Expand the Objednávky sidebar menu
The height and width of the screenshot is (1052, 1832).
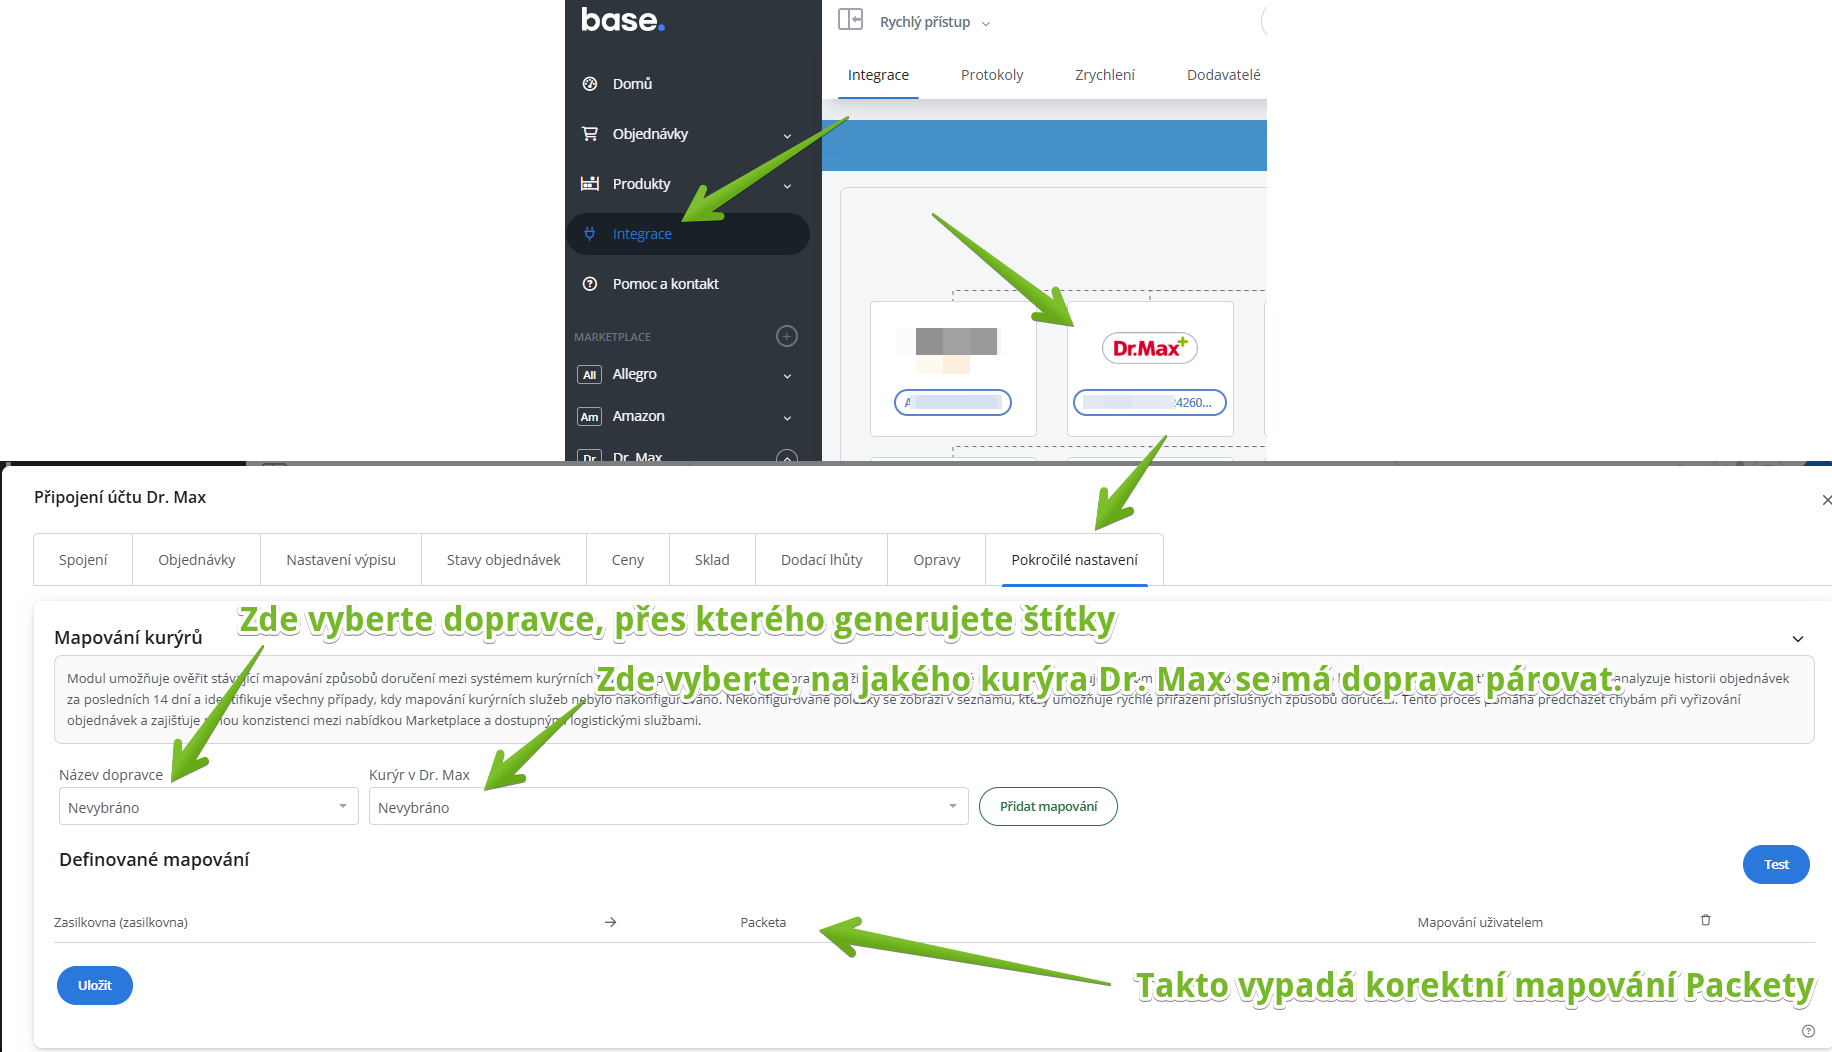click(x=787, y=135)
